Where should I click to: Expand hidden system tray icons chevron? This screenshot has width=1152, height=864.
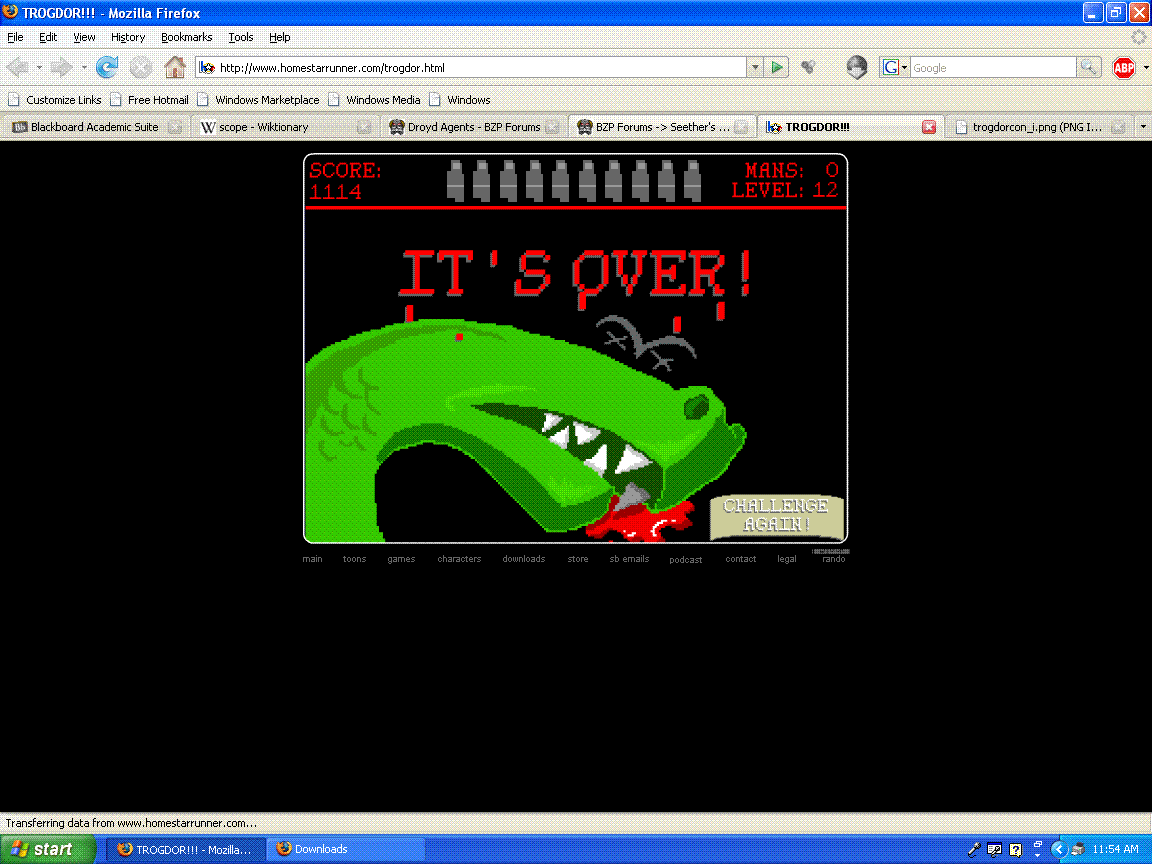click(x=1058, y=849)
